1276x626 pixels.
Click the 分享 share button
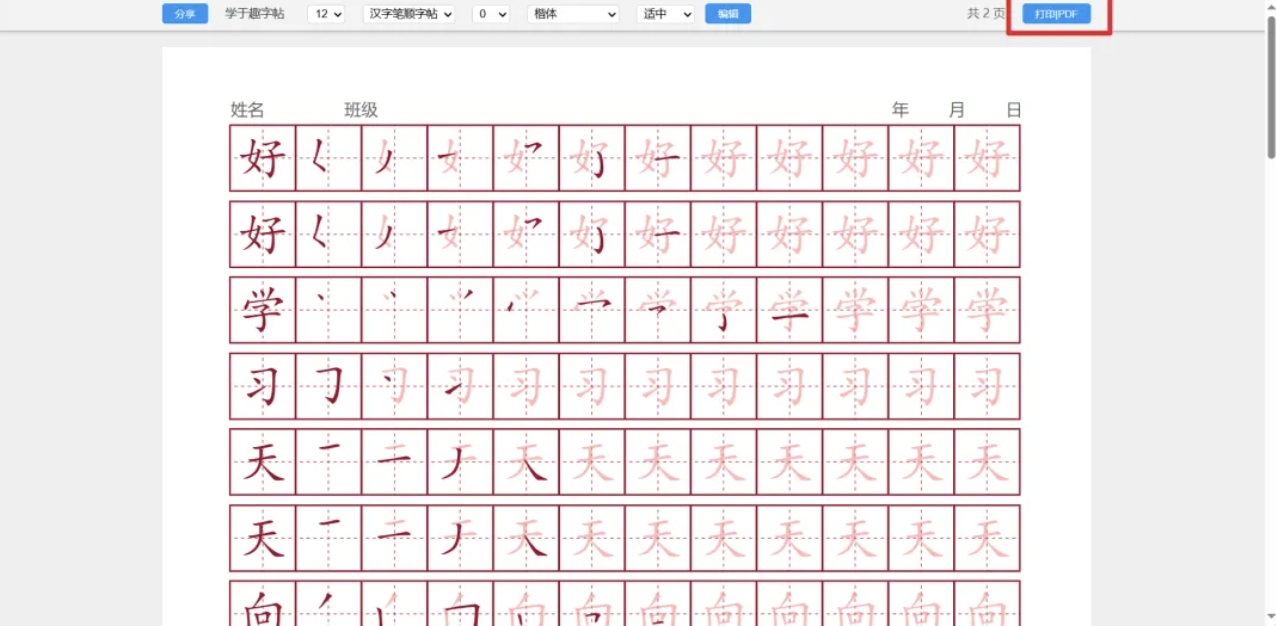[x=185, y=14]
